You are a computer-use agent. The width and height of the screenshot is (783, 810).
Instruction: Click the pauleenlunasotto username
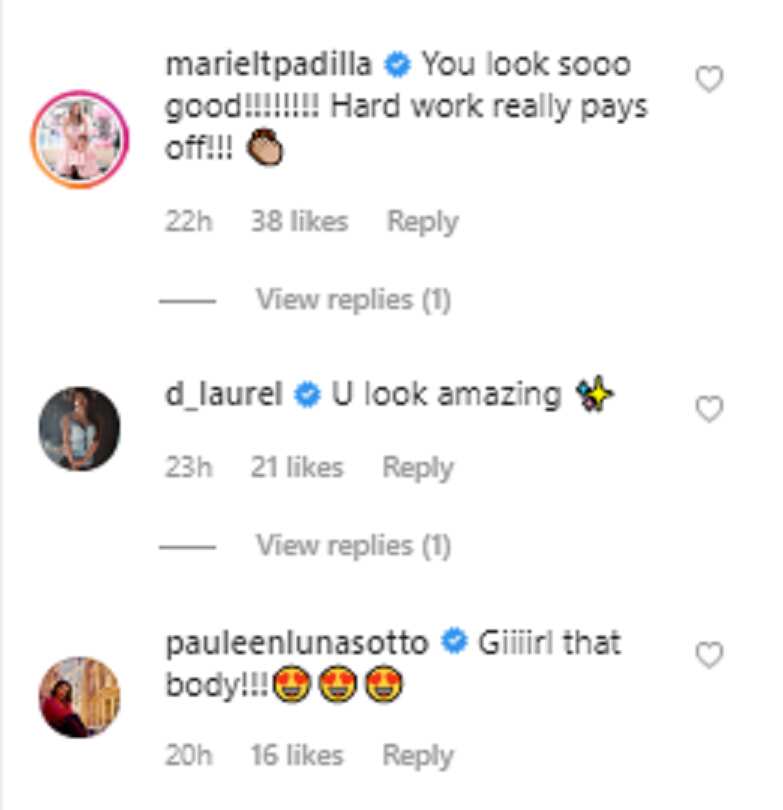click(x=297, y=644)
